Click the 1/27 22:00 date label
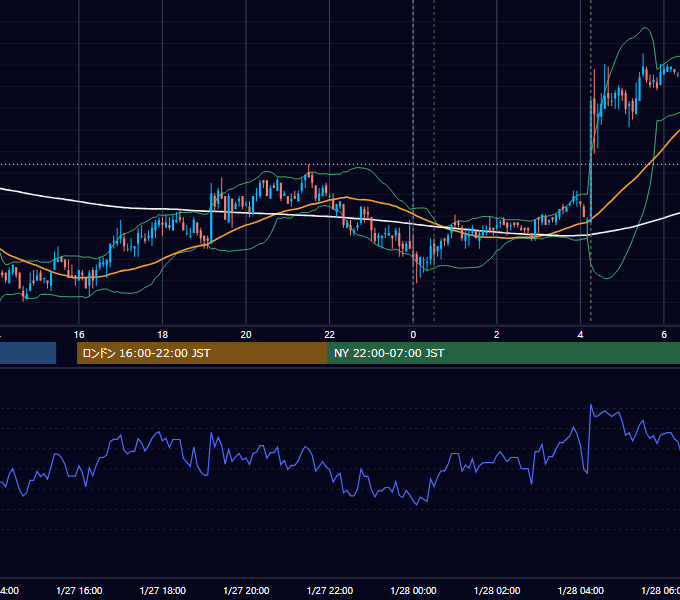 [330, 590]
